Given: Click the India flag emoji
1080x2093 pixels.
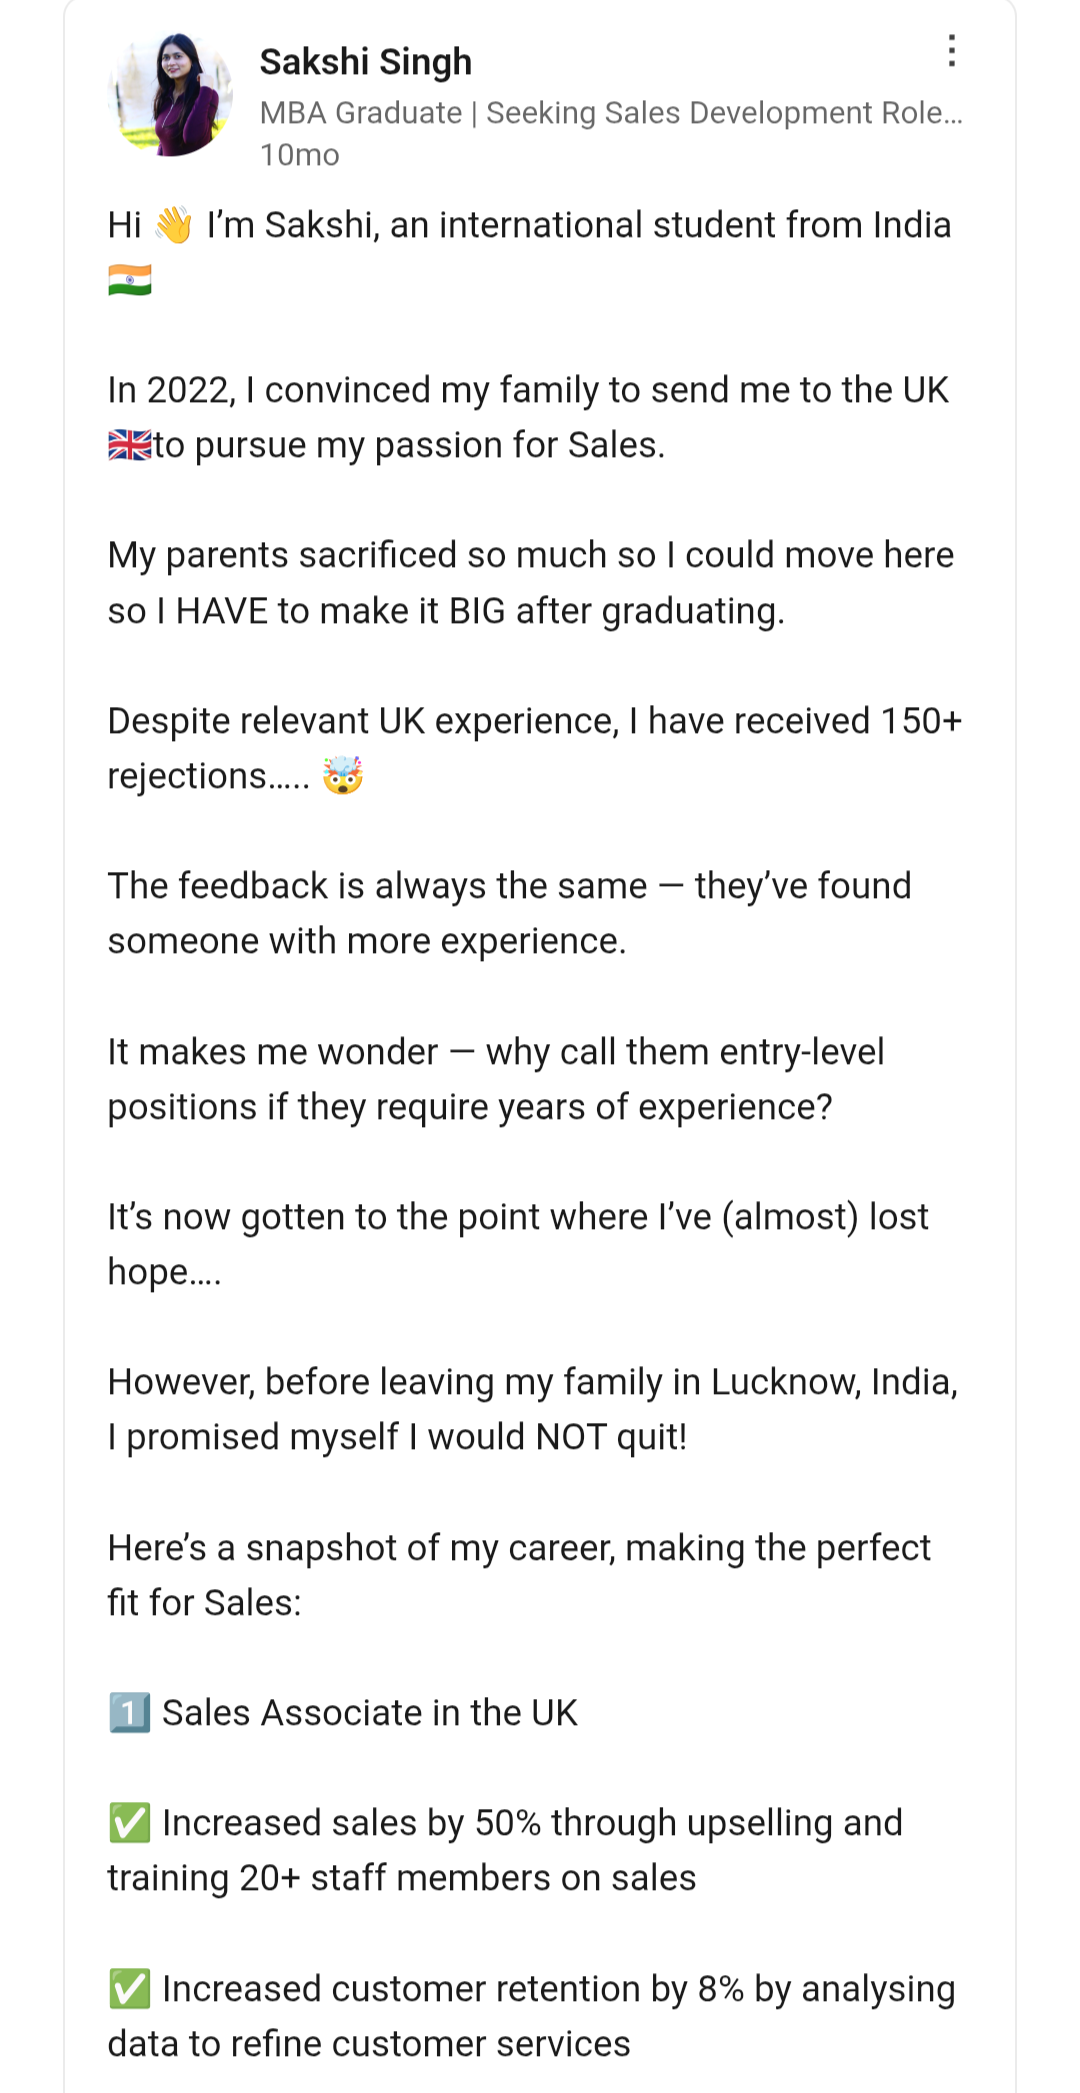Looking at the screenshot, I should (130, 280).
